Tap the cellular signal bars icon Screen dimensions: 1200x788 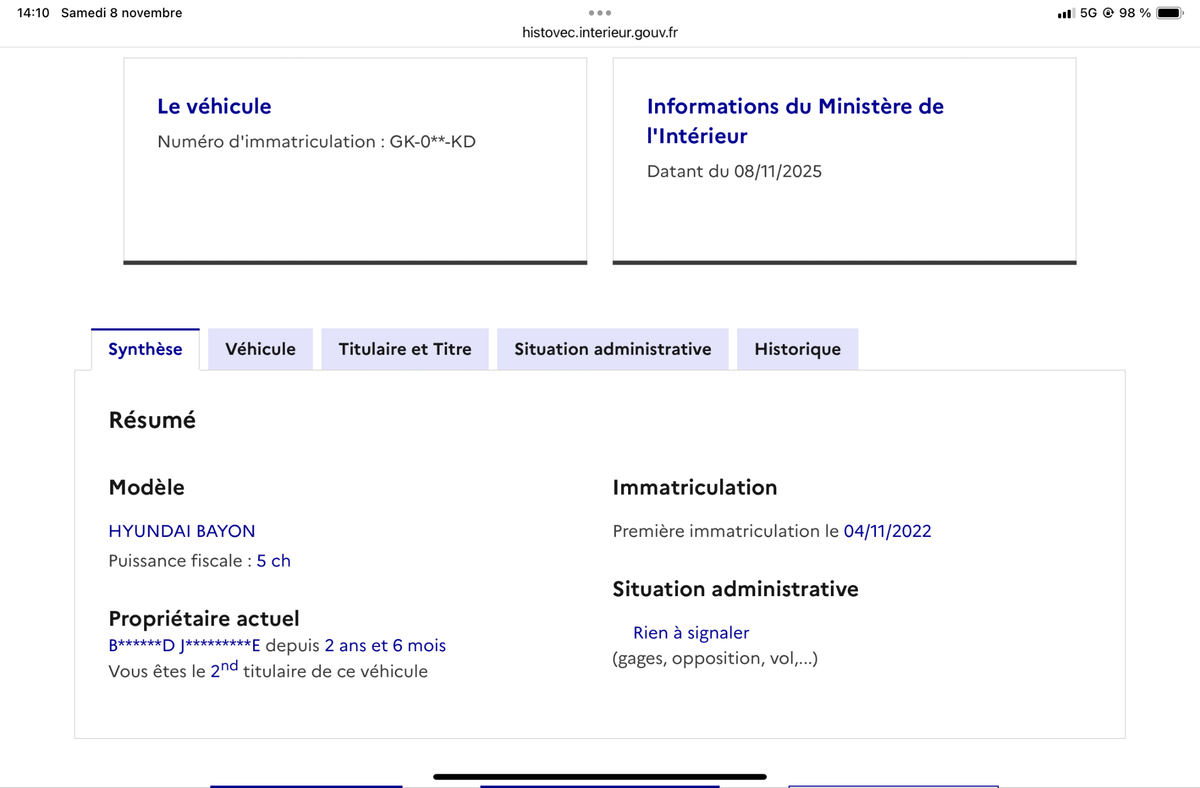[1066, 13]
